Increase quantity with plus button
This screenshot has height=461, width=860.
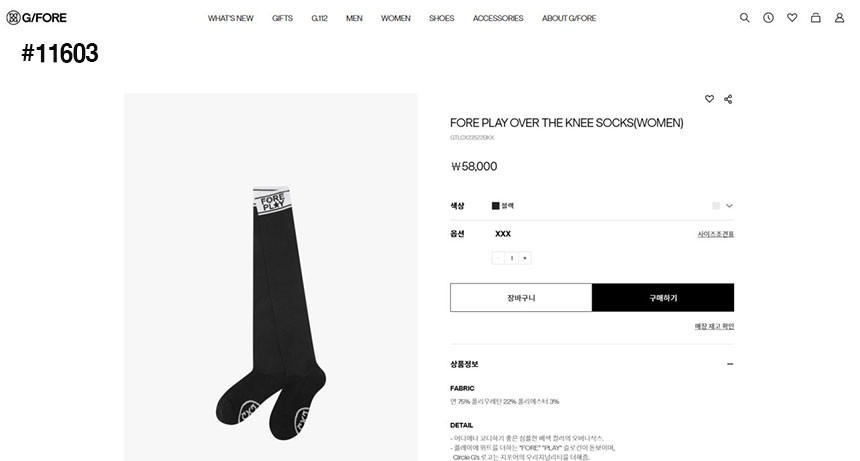525,258
